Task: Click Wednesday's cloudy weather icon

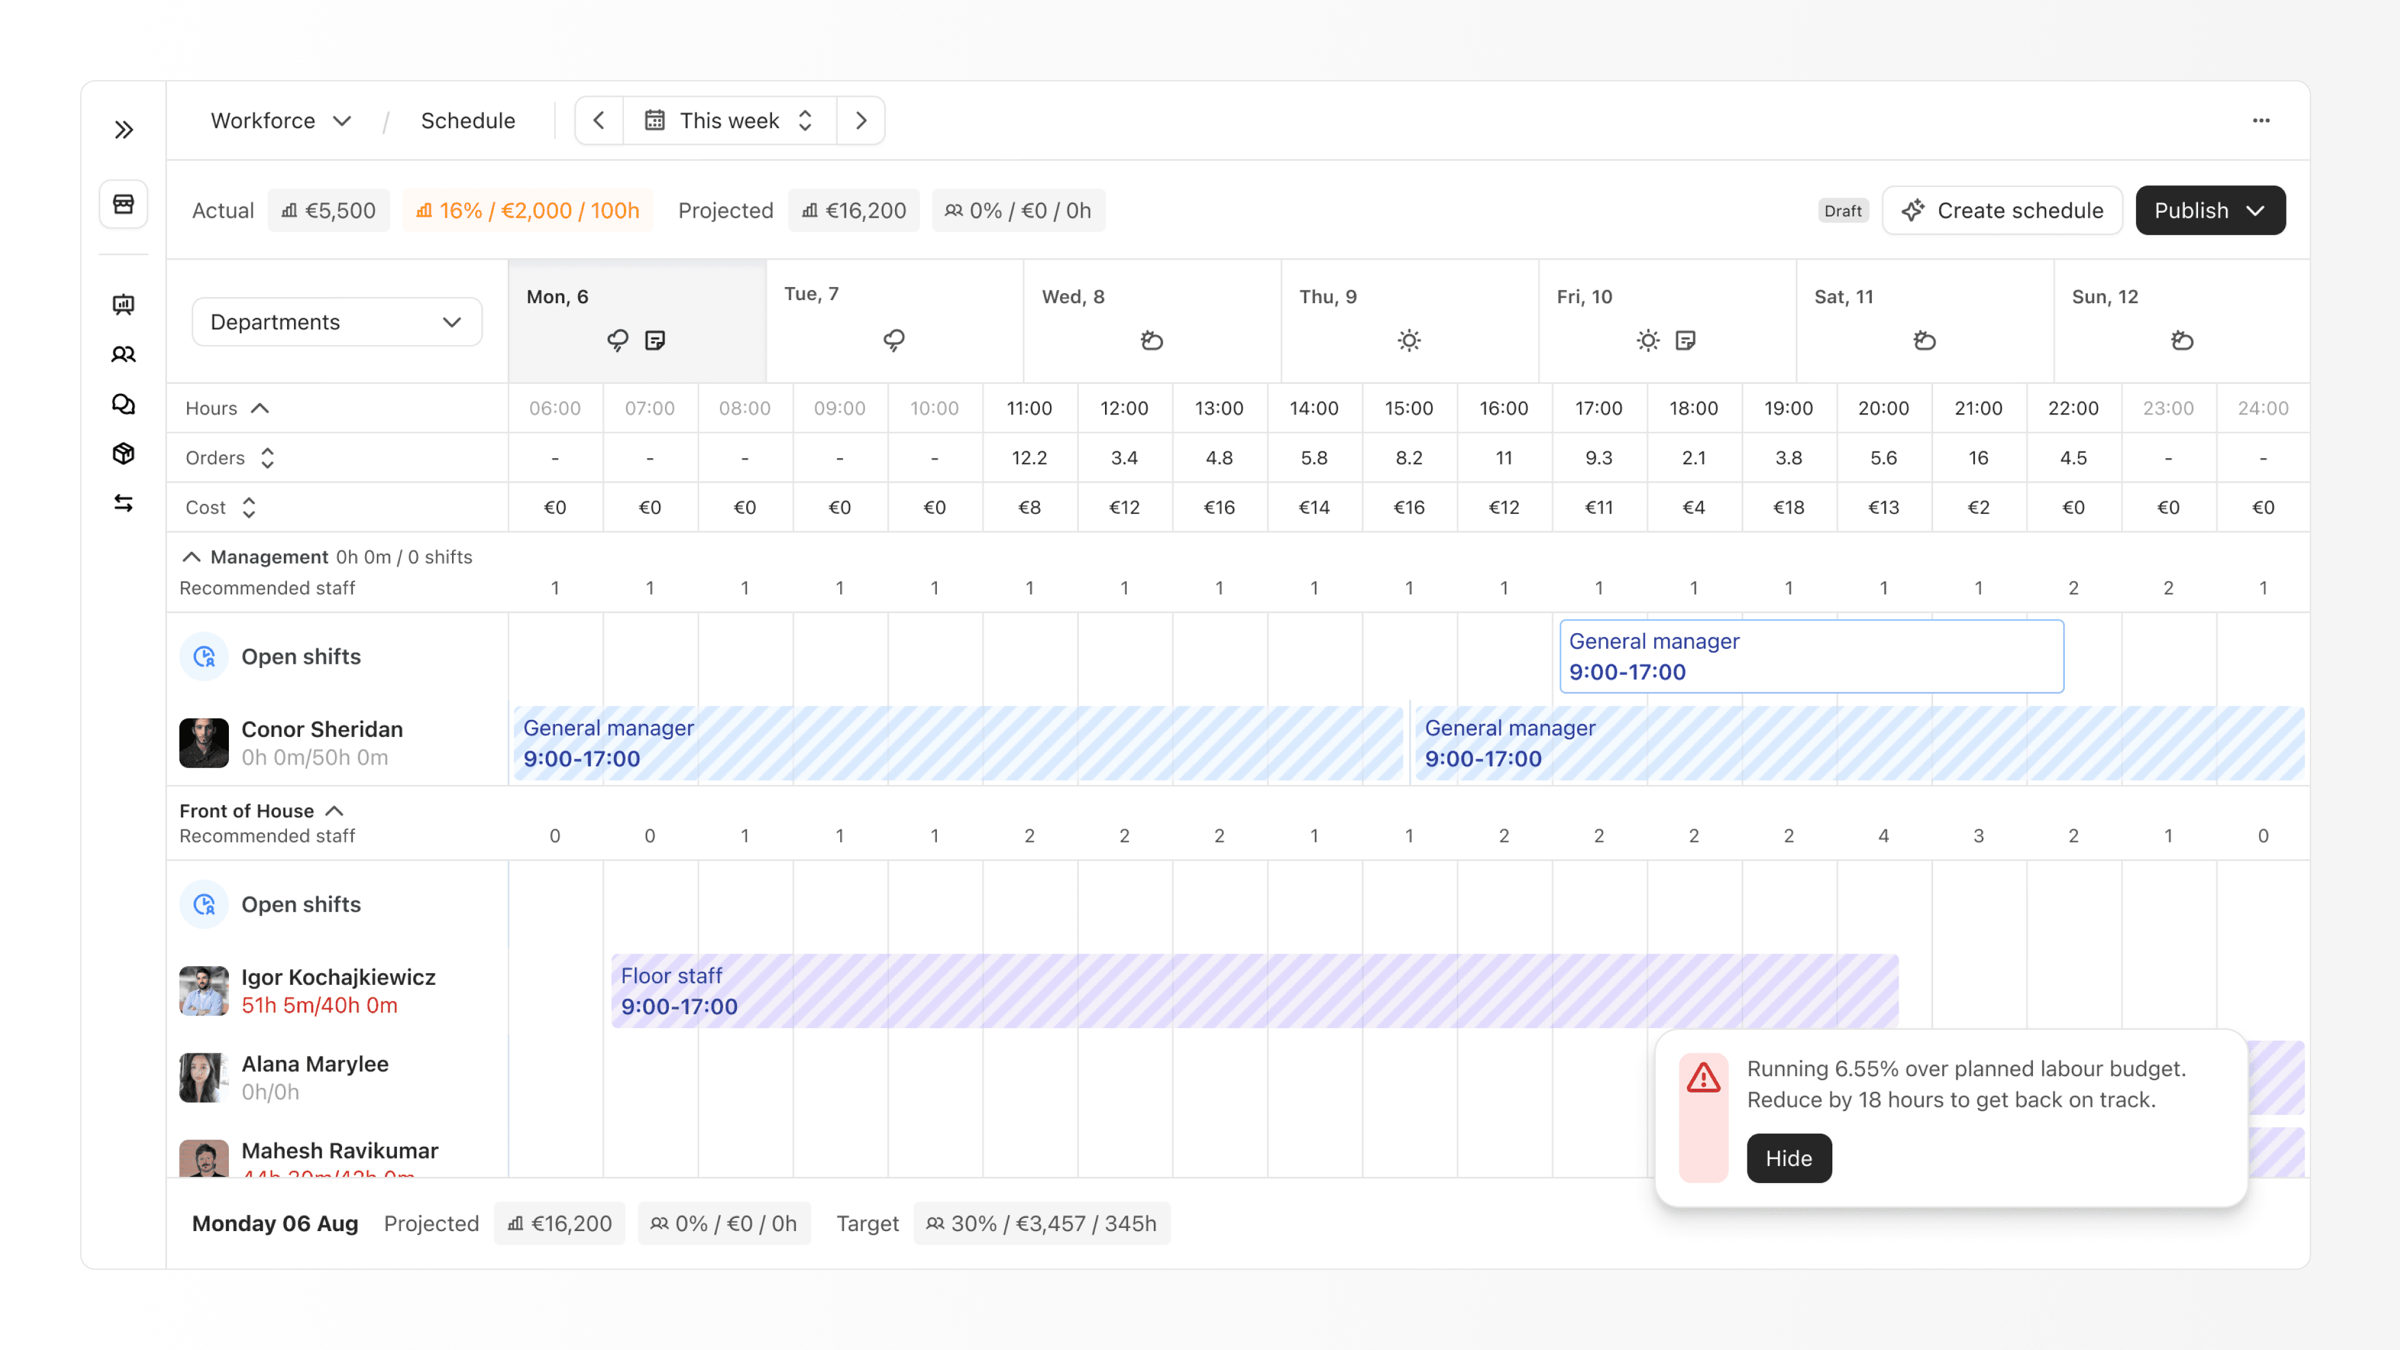Action: pyautogui.click(x=1152, y=341)
